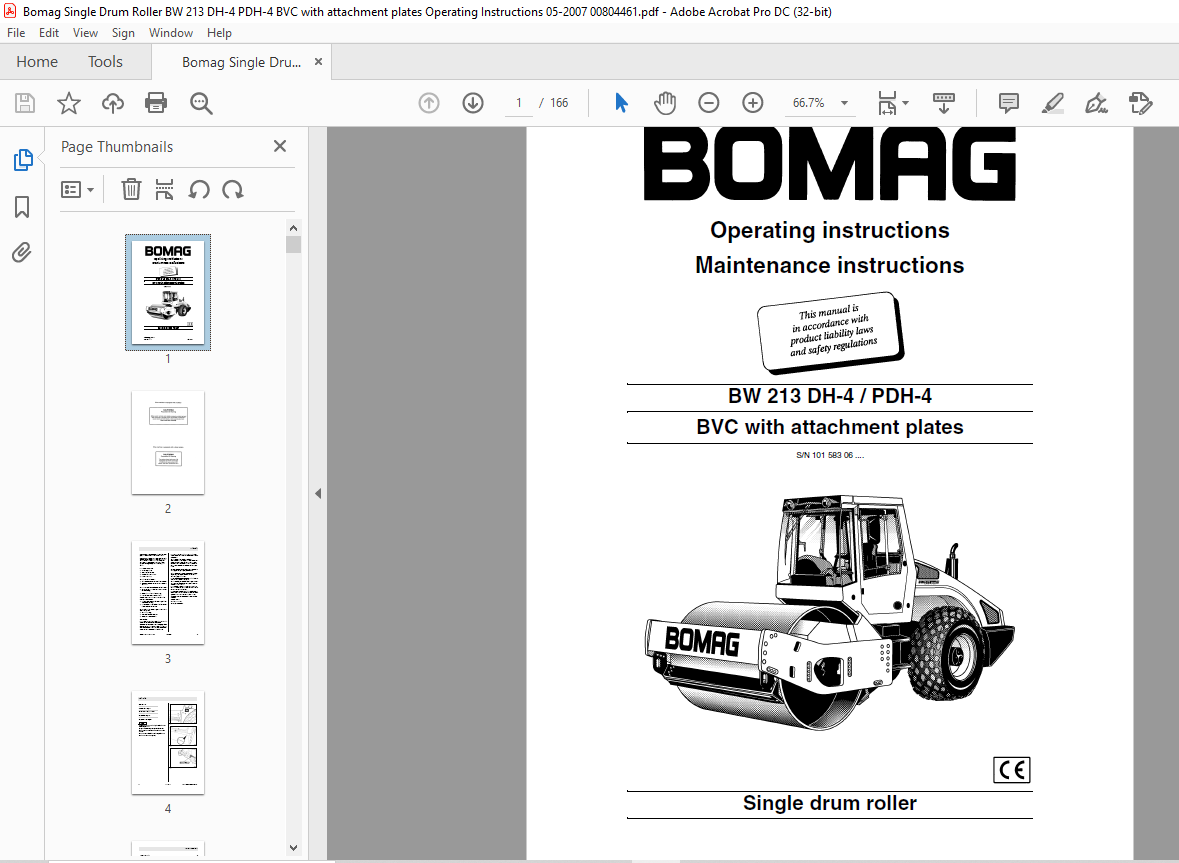Open the Attachments paperclip panel
1179x863 pixels.
[22, 253]
